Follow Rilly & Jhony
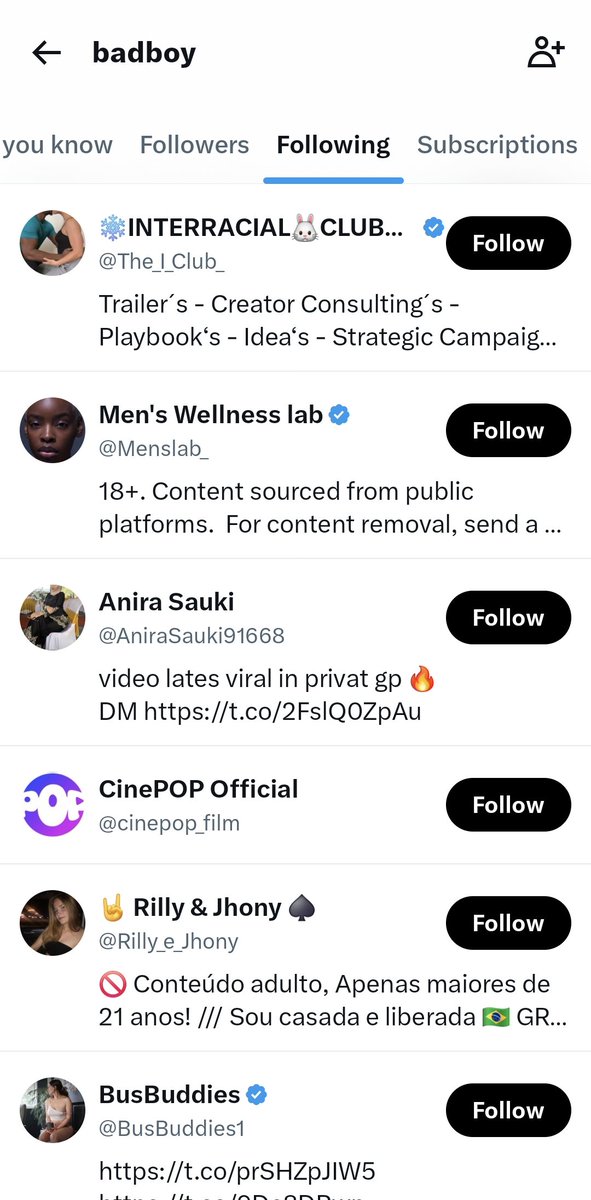The height and width of the screenshot is (1200, 591). [508, 923]
